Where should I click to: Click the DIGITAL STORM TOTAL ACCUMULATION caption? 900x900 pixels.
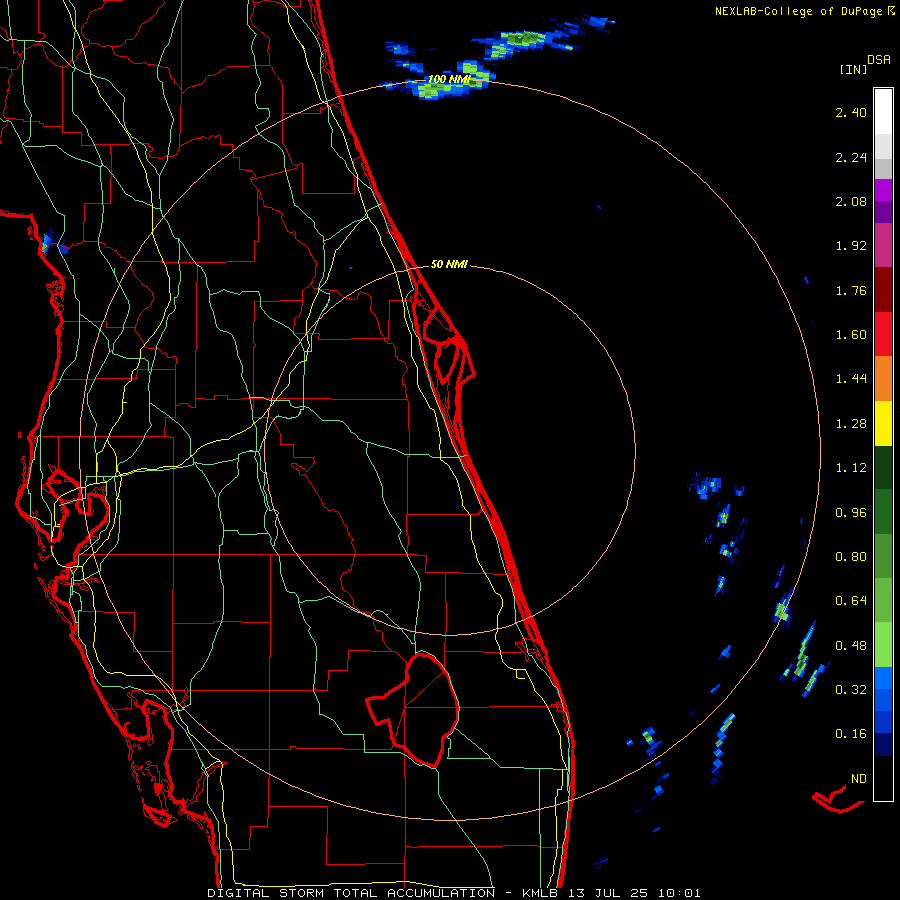click(351, 893)
